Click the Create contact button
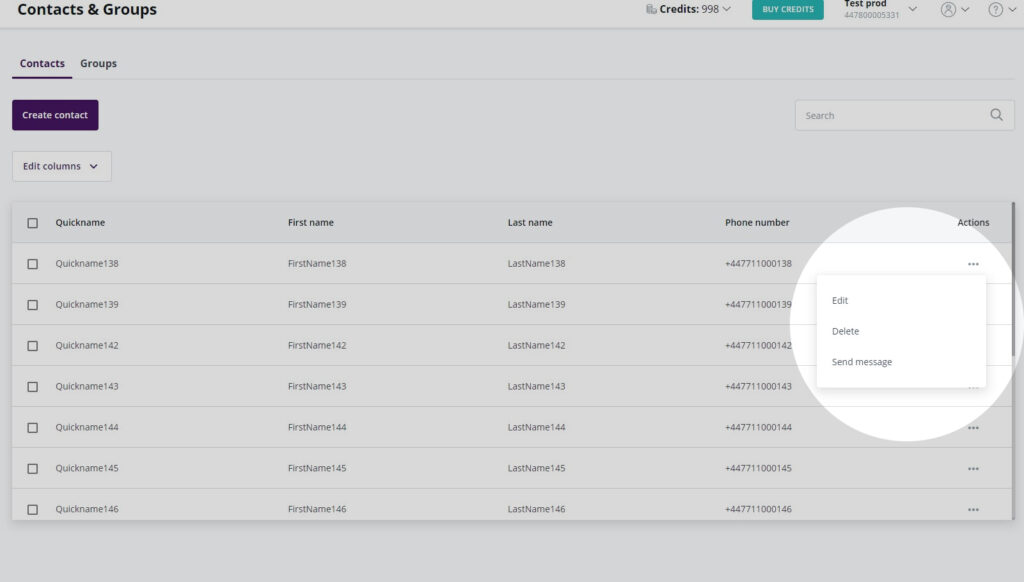 [x=54, y=114]
